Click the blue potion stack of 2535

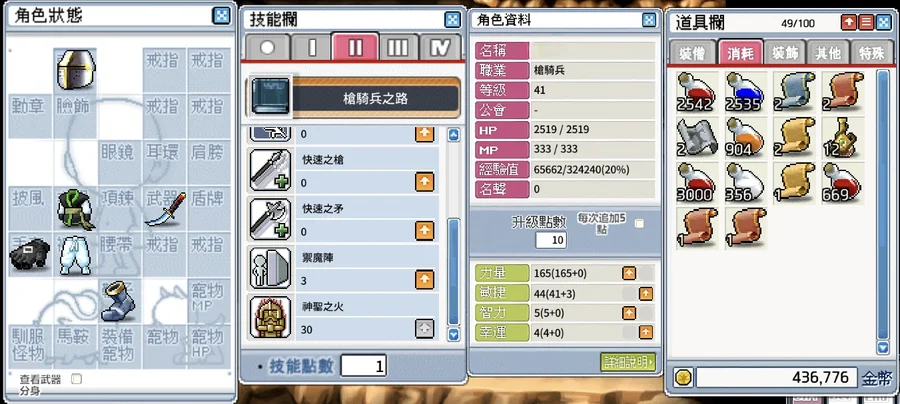tap(745, 91)
